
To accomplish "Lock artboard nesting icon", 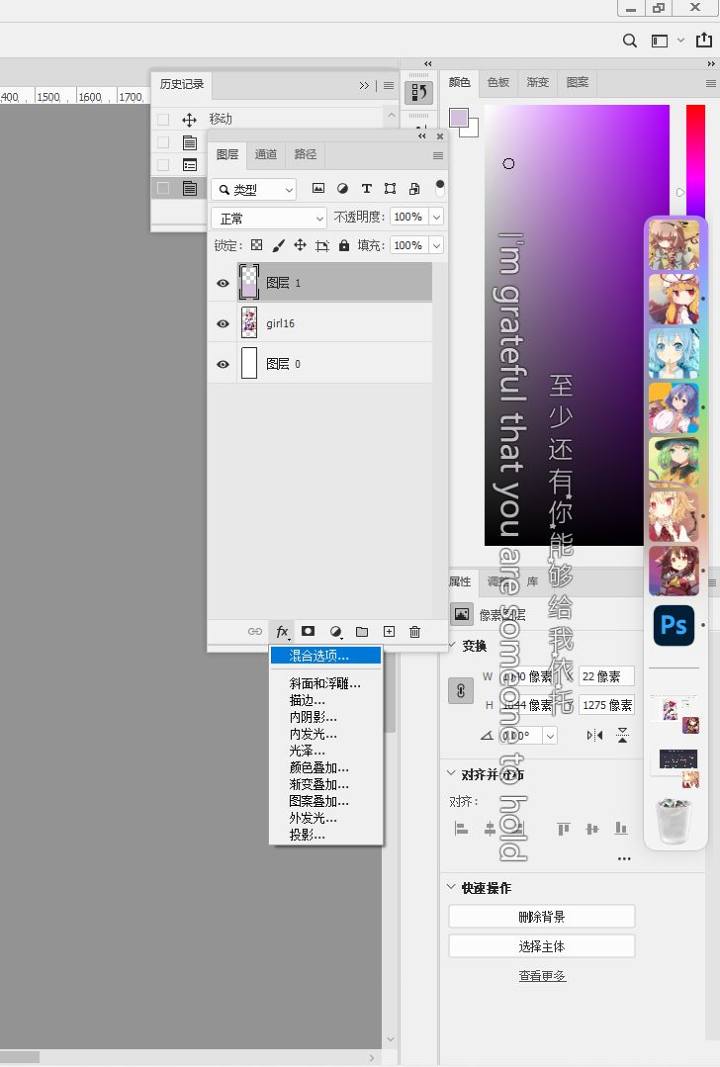I will point(322,246).
